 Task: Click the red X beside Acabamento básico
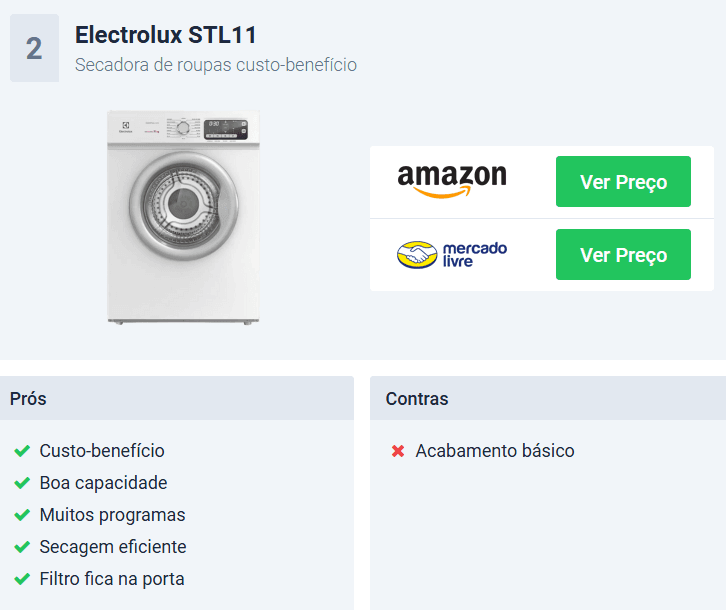click(x=398, y=451)
